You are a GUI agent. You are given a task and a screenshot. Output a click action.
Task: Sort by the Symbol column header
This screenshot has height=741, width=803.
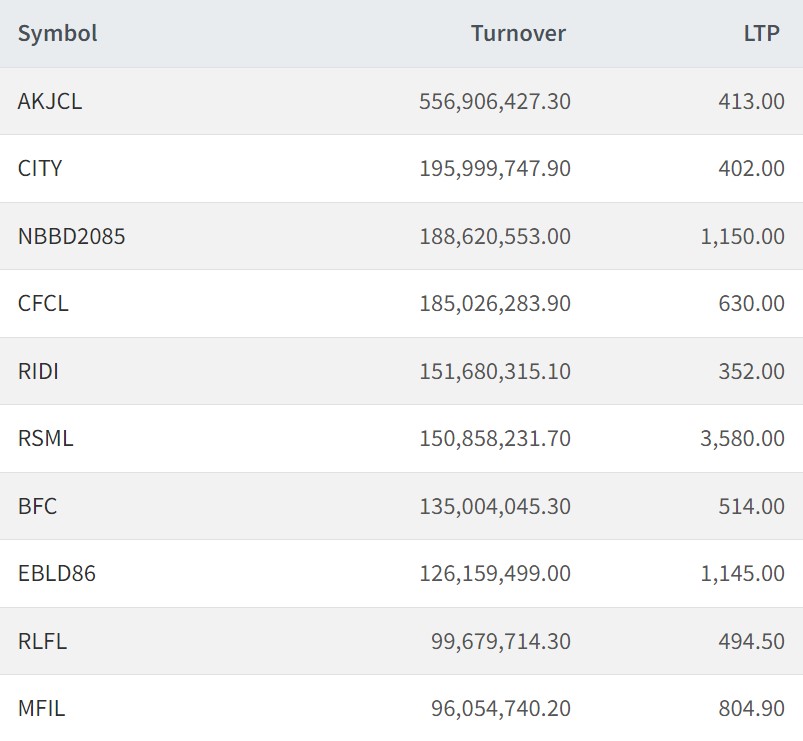click(x=57, y=34)
